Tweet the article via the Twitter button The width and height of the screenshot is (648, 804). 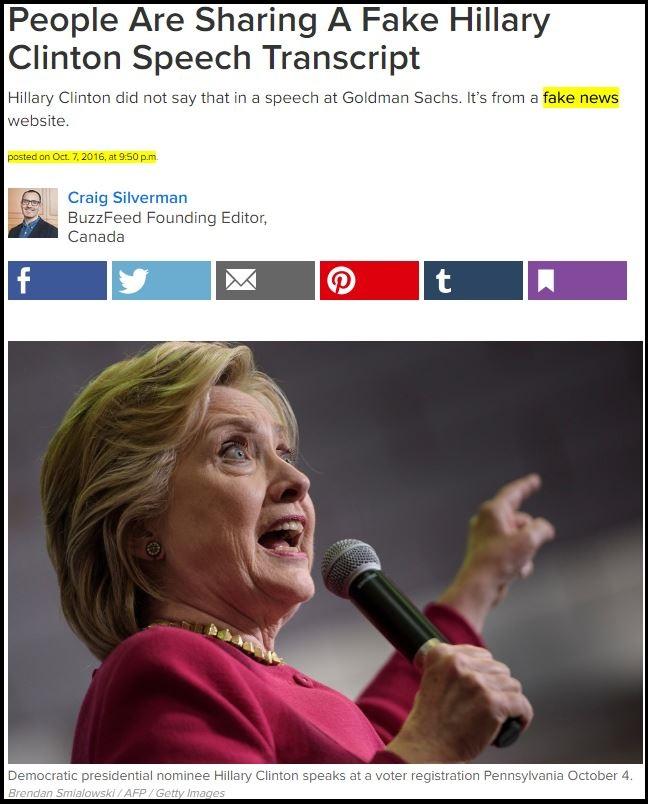point(161,280)
